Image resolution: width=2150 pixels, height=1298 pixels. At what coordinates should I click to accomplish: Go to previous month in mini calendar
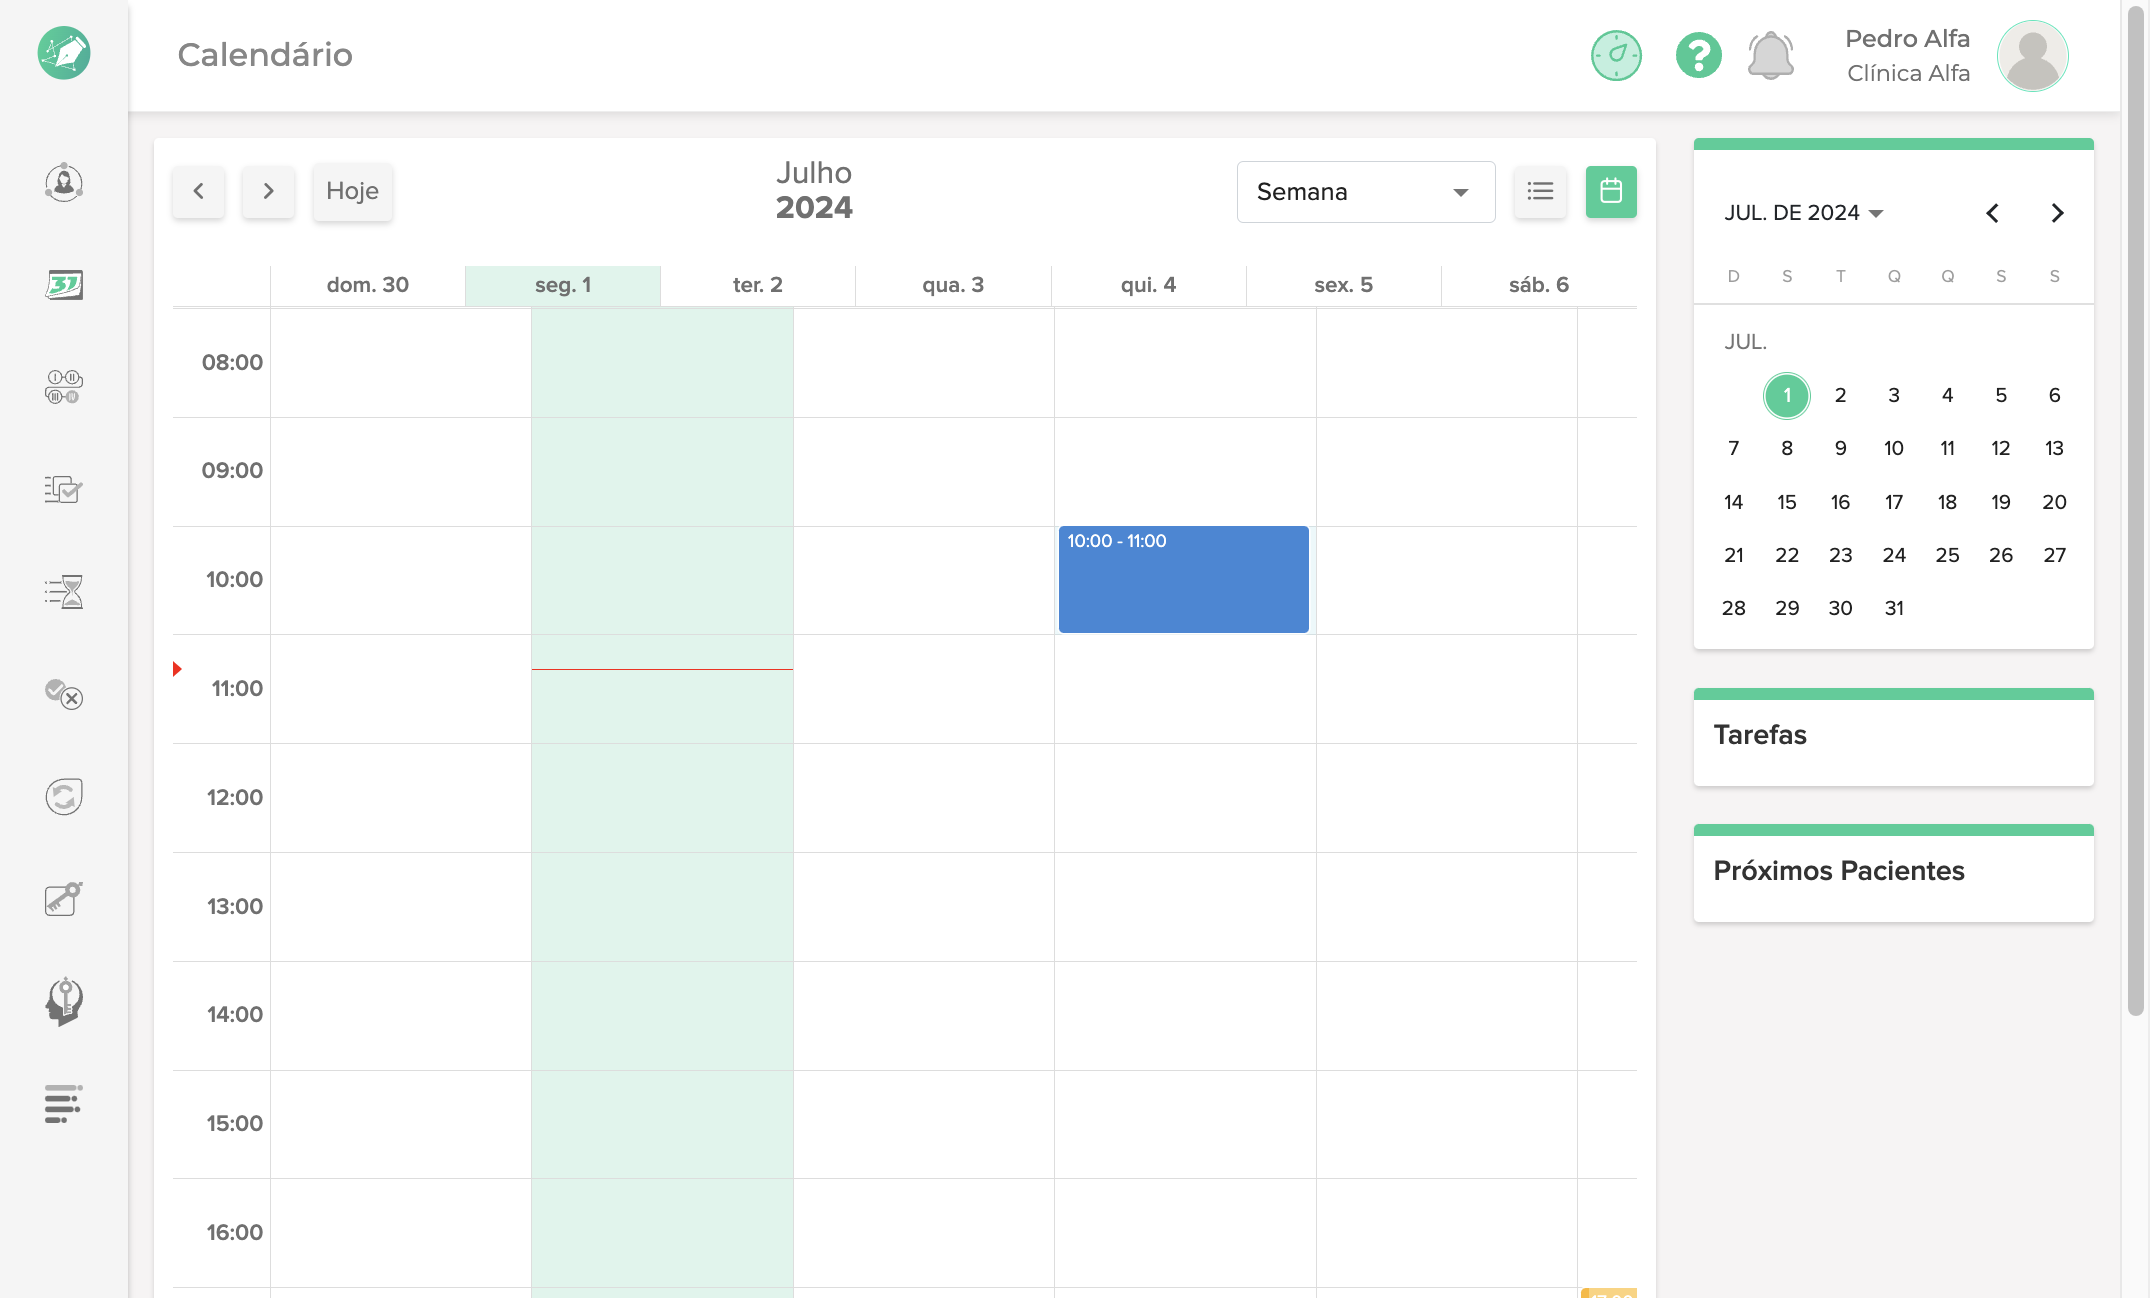point(1992,213)
